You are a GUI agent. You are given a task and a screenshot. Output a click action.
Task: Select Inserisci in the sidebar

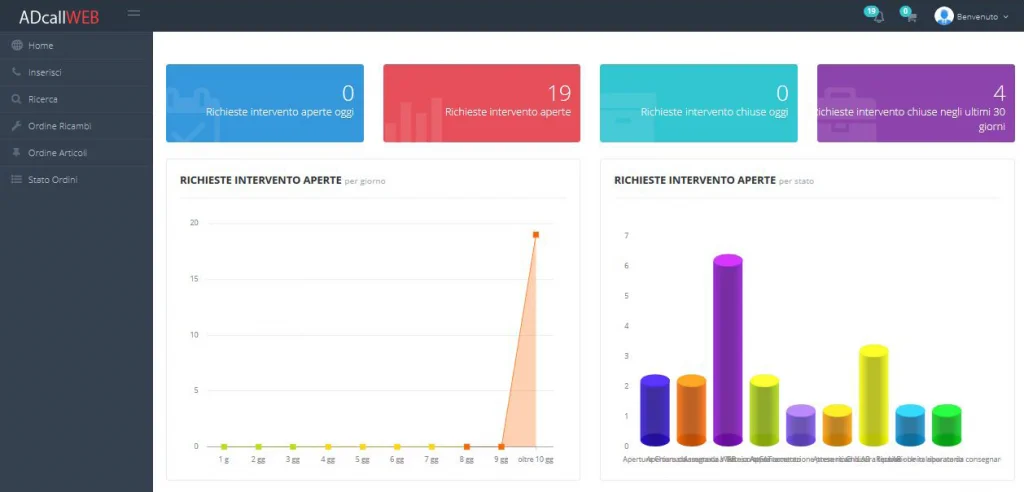45,72
